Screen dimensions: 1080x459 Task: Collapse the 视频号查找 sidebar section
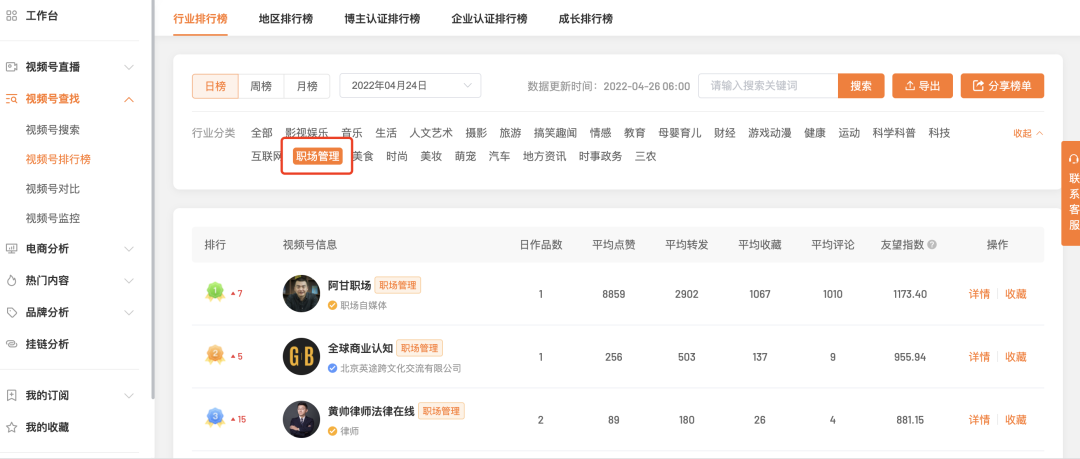pos(129,99)
